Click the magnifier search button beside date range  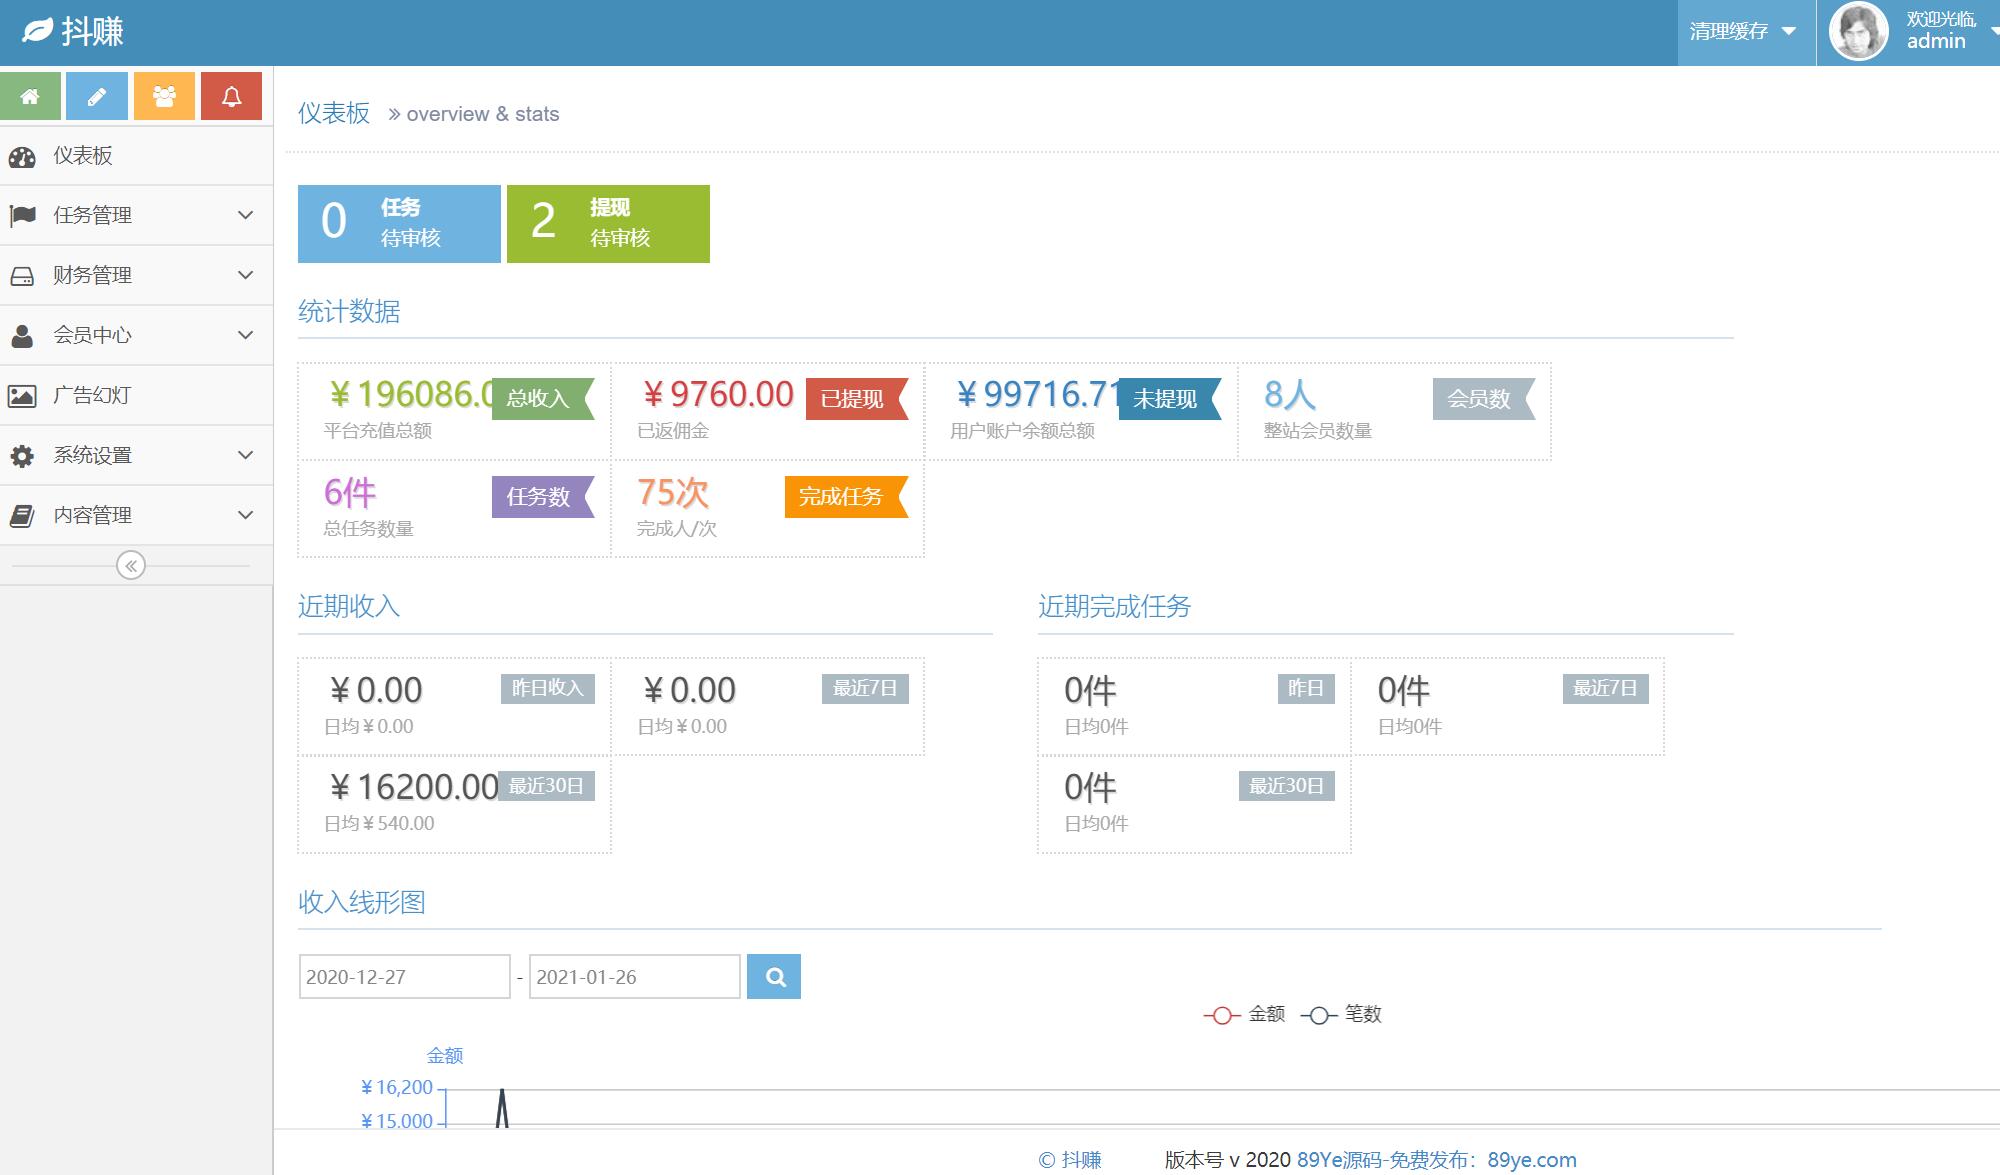coord(774,977)
